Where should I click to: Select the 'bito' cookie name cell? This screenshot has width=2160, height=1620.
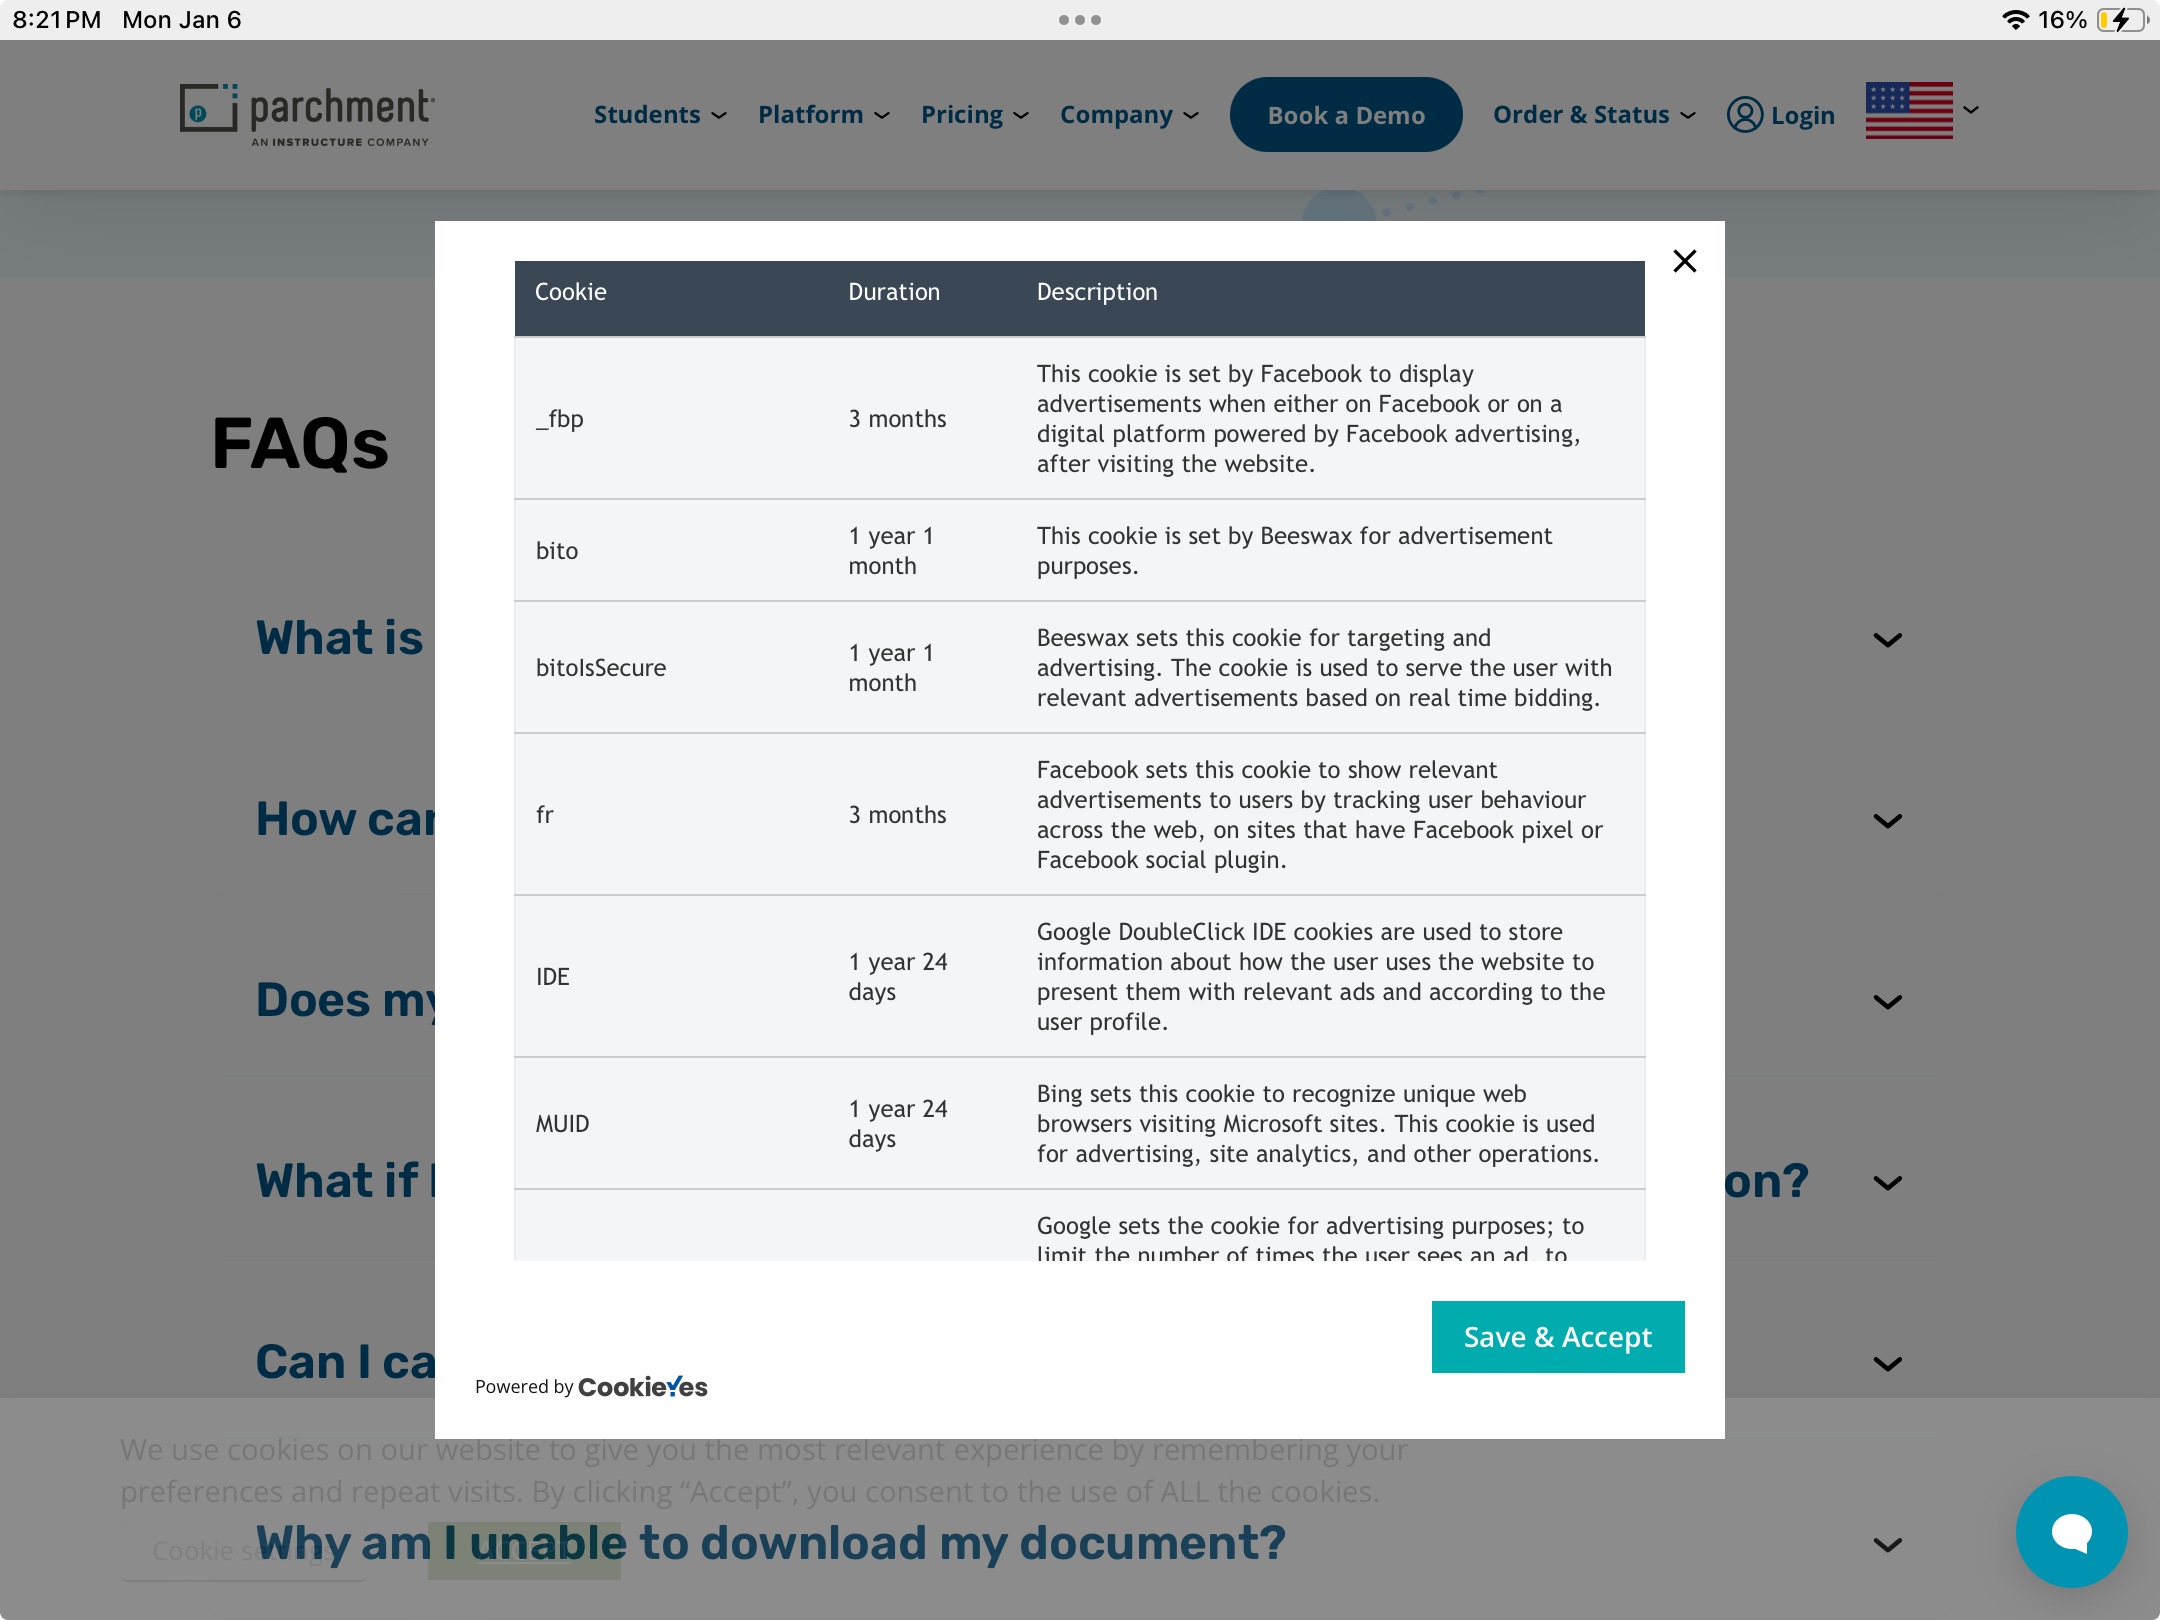(557, 551)
